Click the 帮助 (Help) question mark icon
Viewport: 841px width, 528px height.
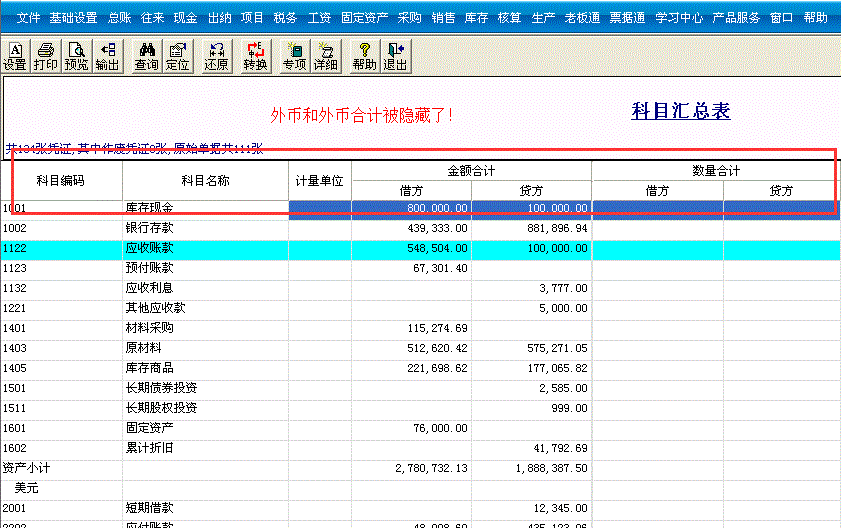coord(364,56)
